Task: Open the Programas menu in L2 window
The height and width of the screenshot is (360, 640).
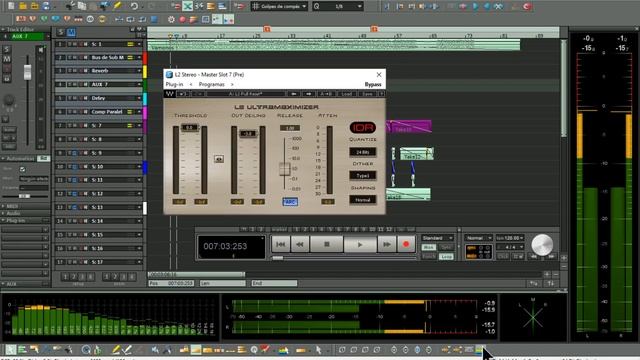Action: 211,84
